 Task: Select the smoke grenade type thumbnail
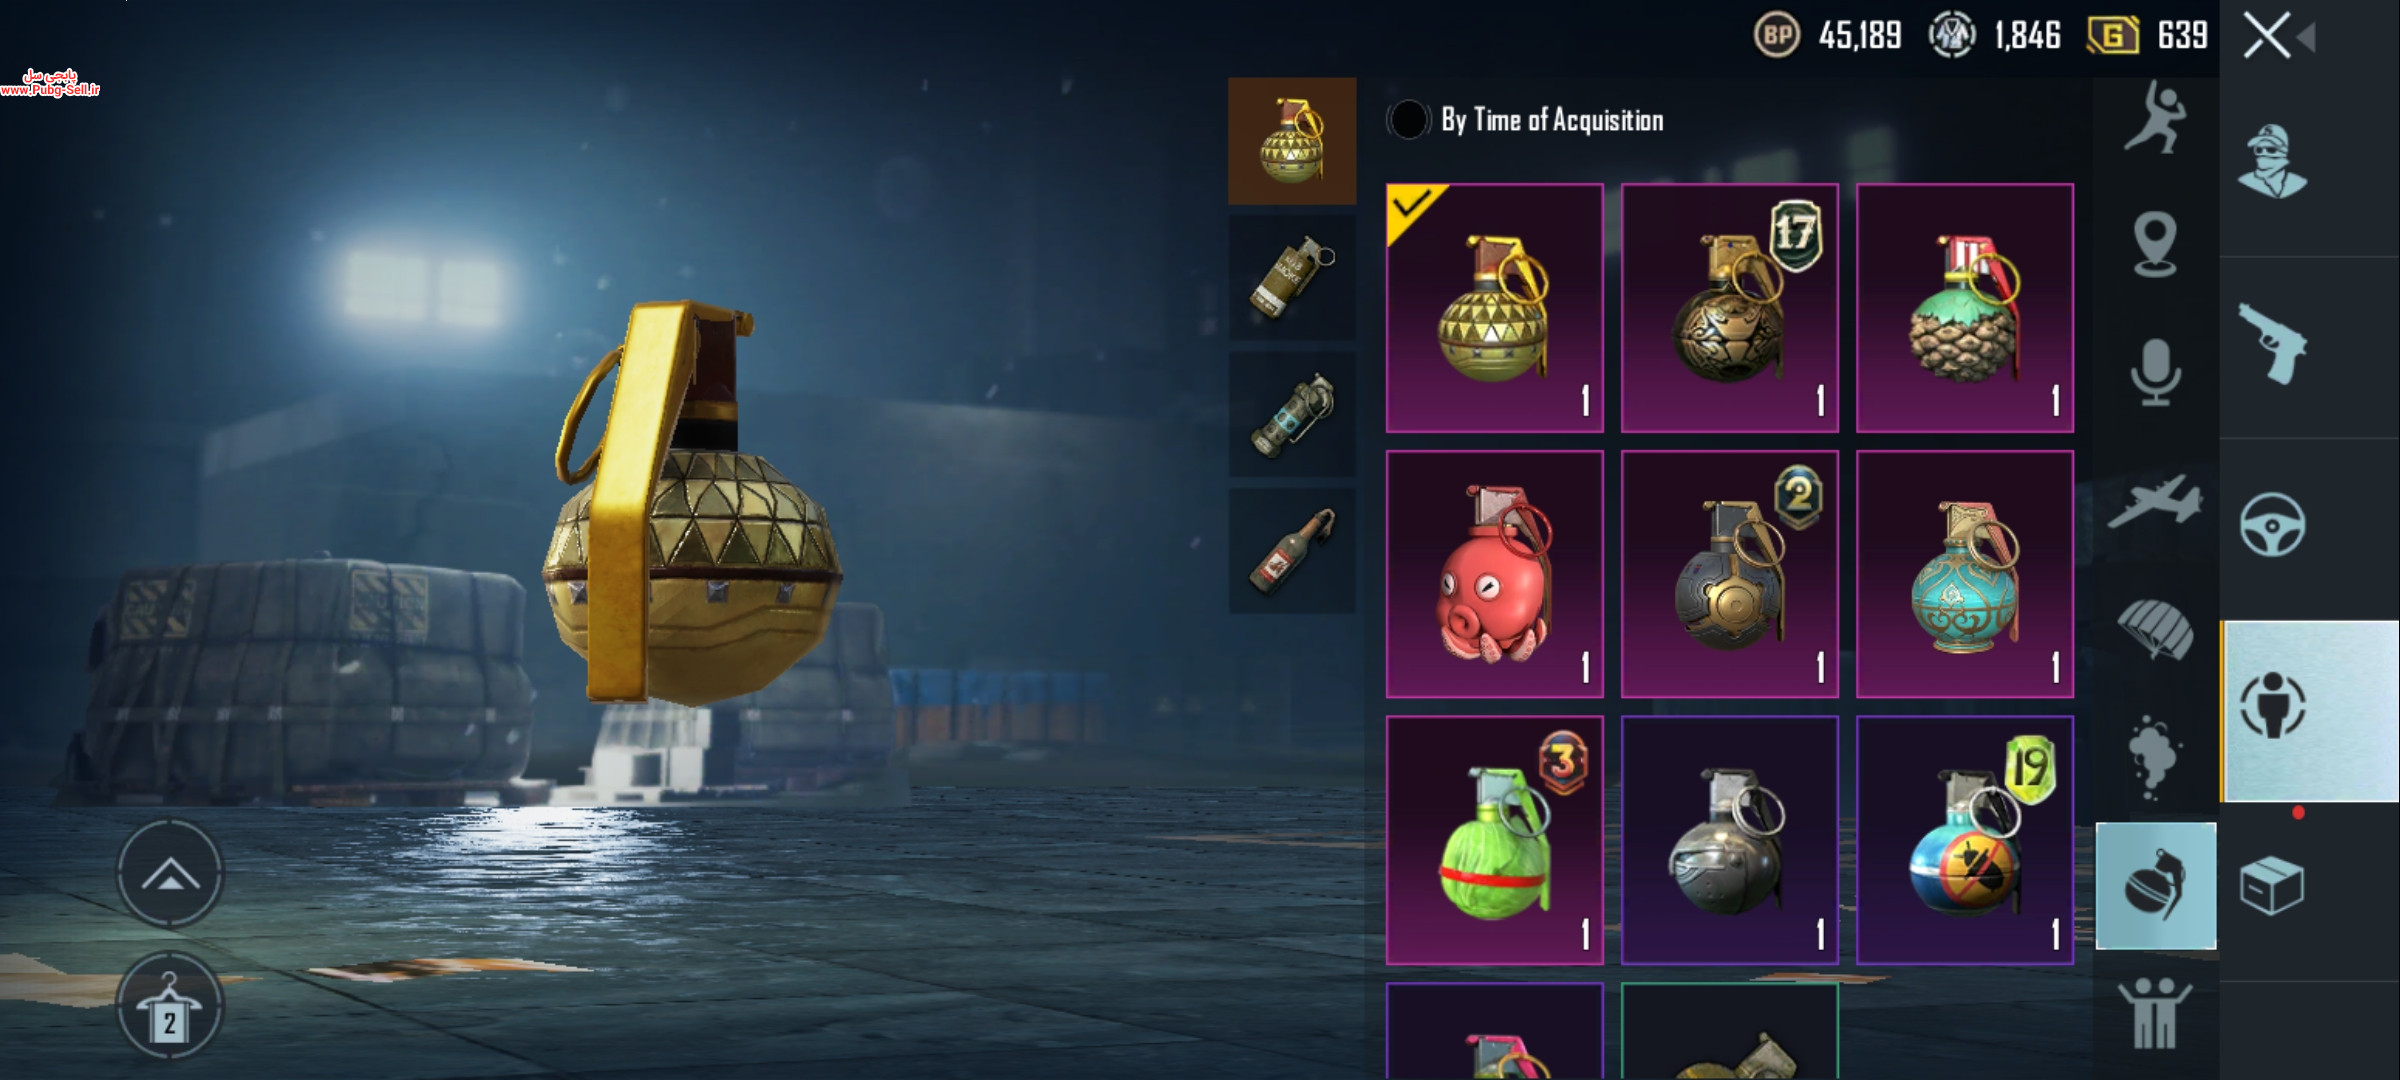tap(1292, 278)
